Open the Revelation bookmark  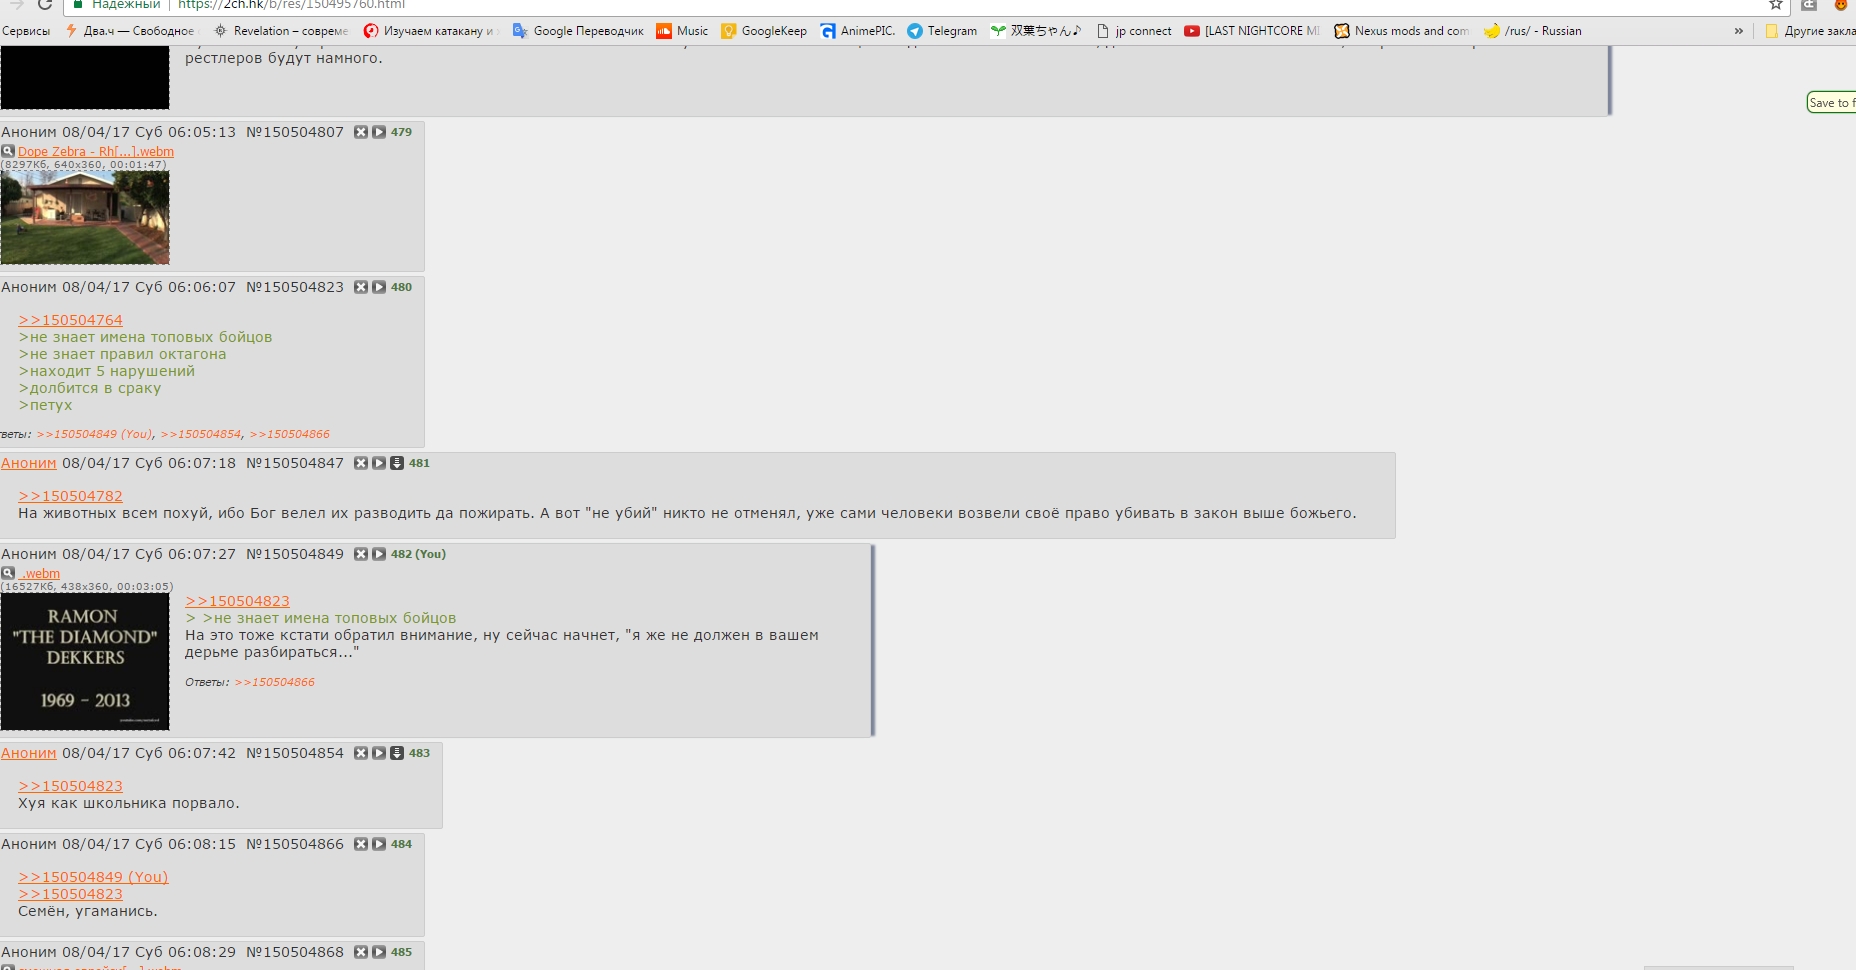(x=281, y=31)
